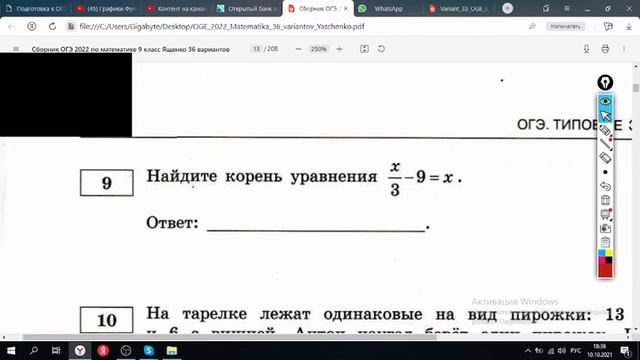Pick the eraser tool in annotation toolbar
The height and width of the screenshot is (360, 640).
(x=605, y=158)
